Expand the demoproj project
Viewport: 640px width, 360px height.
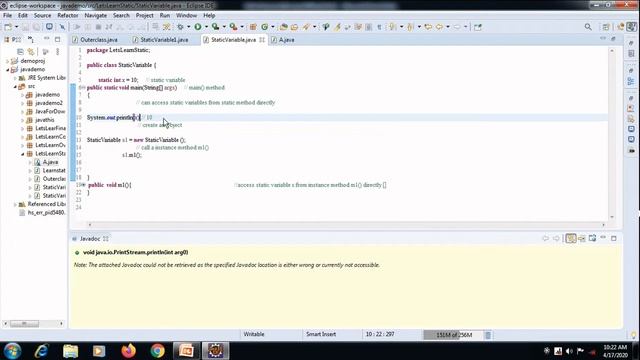pos(7,61)
